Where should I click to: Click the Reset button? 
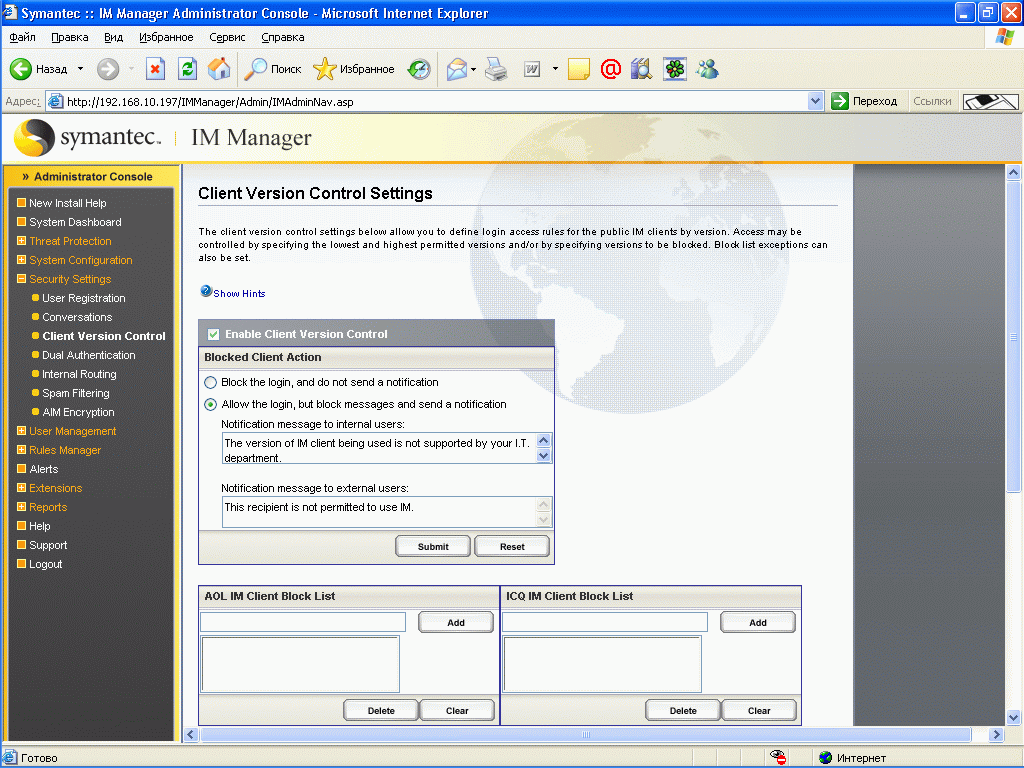click(x=512, y=547)
